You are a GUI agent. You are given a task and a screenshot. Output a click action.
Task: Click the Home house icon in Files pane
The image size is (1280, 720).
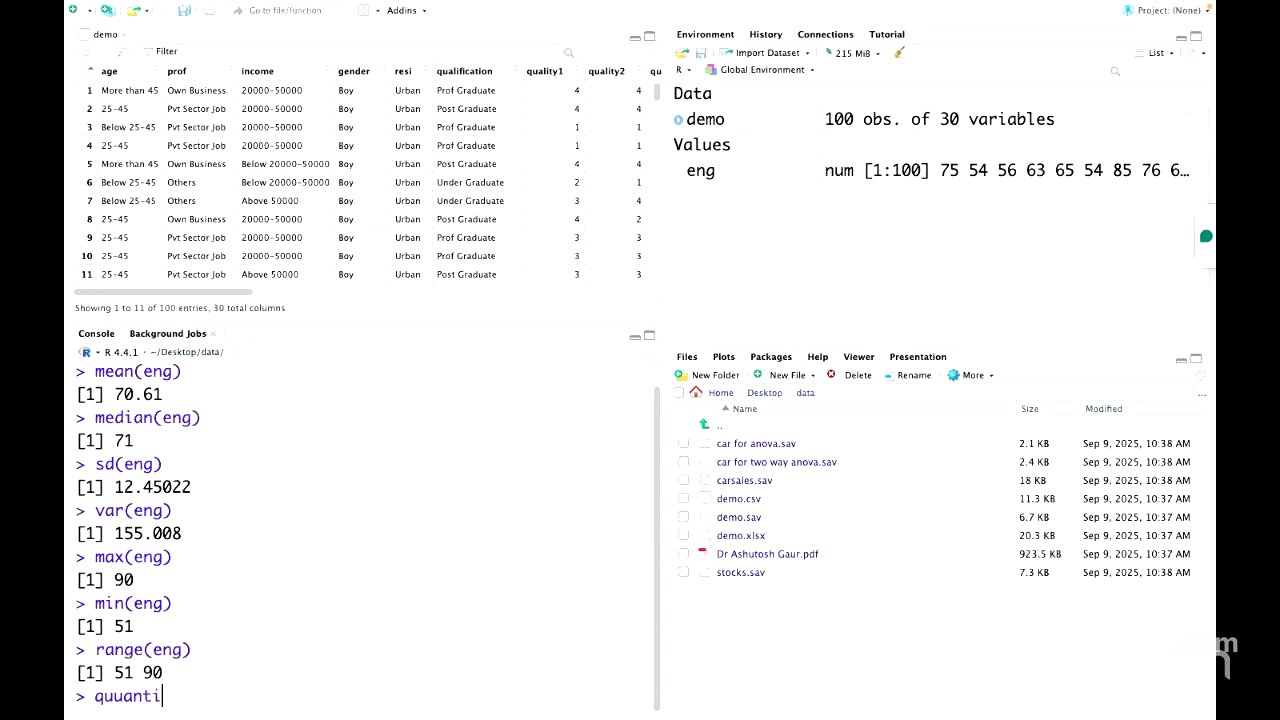pos(696,392)
